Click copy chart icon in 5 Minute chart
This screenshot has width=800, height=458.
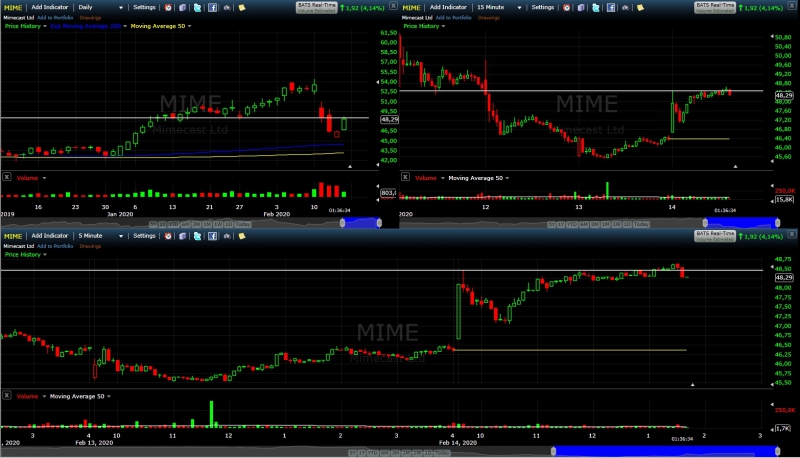click(183, 236)
